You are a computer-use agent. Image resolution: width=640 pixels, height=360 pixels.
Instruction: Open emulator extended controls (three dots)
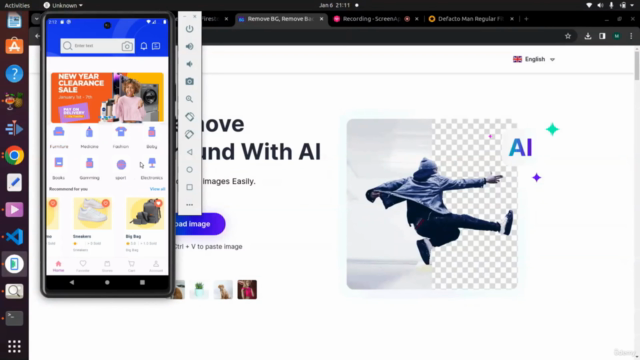189,204
